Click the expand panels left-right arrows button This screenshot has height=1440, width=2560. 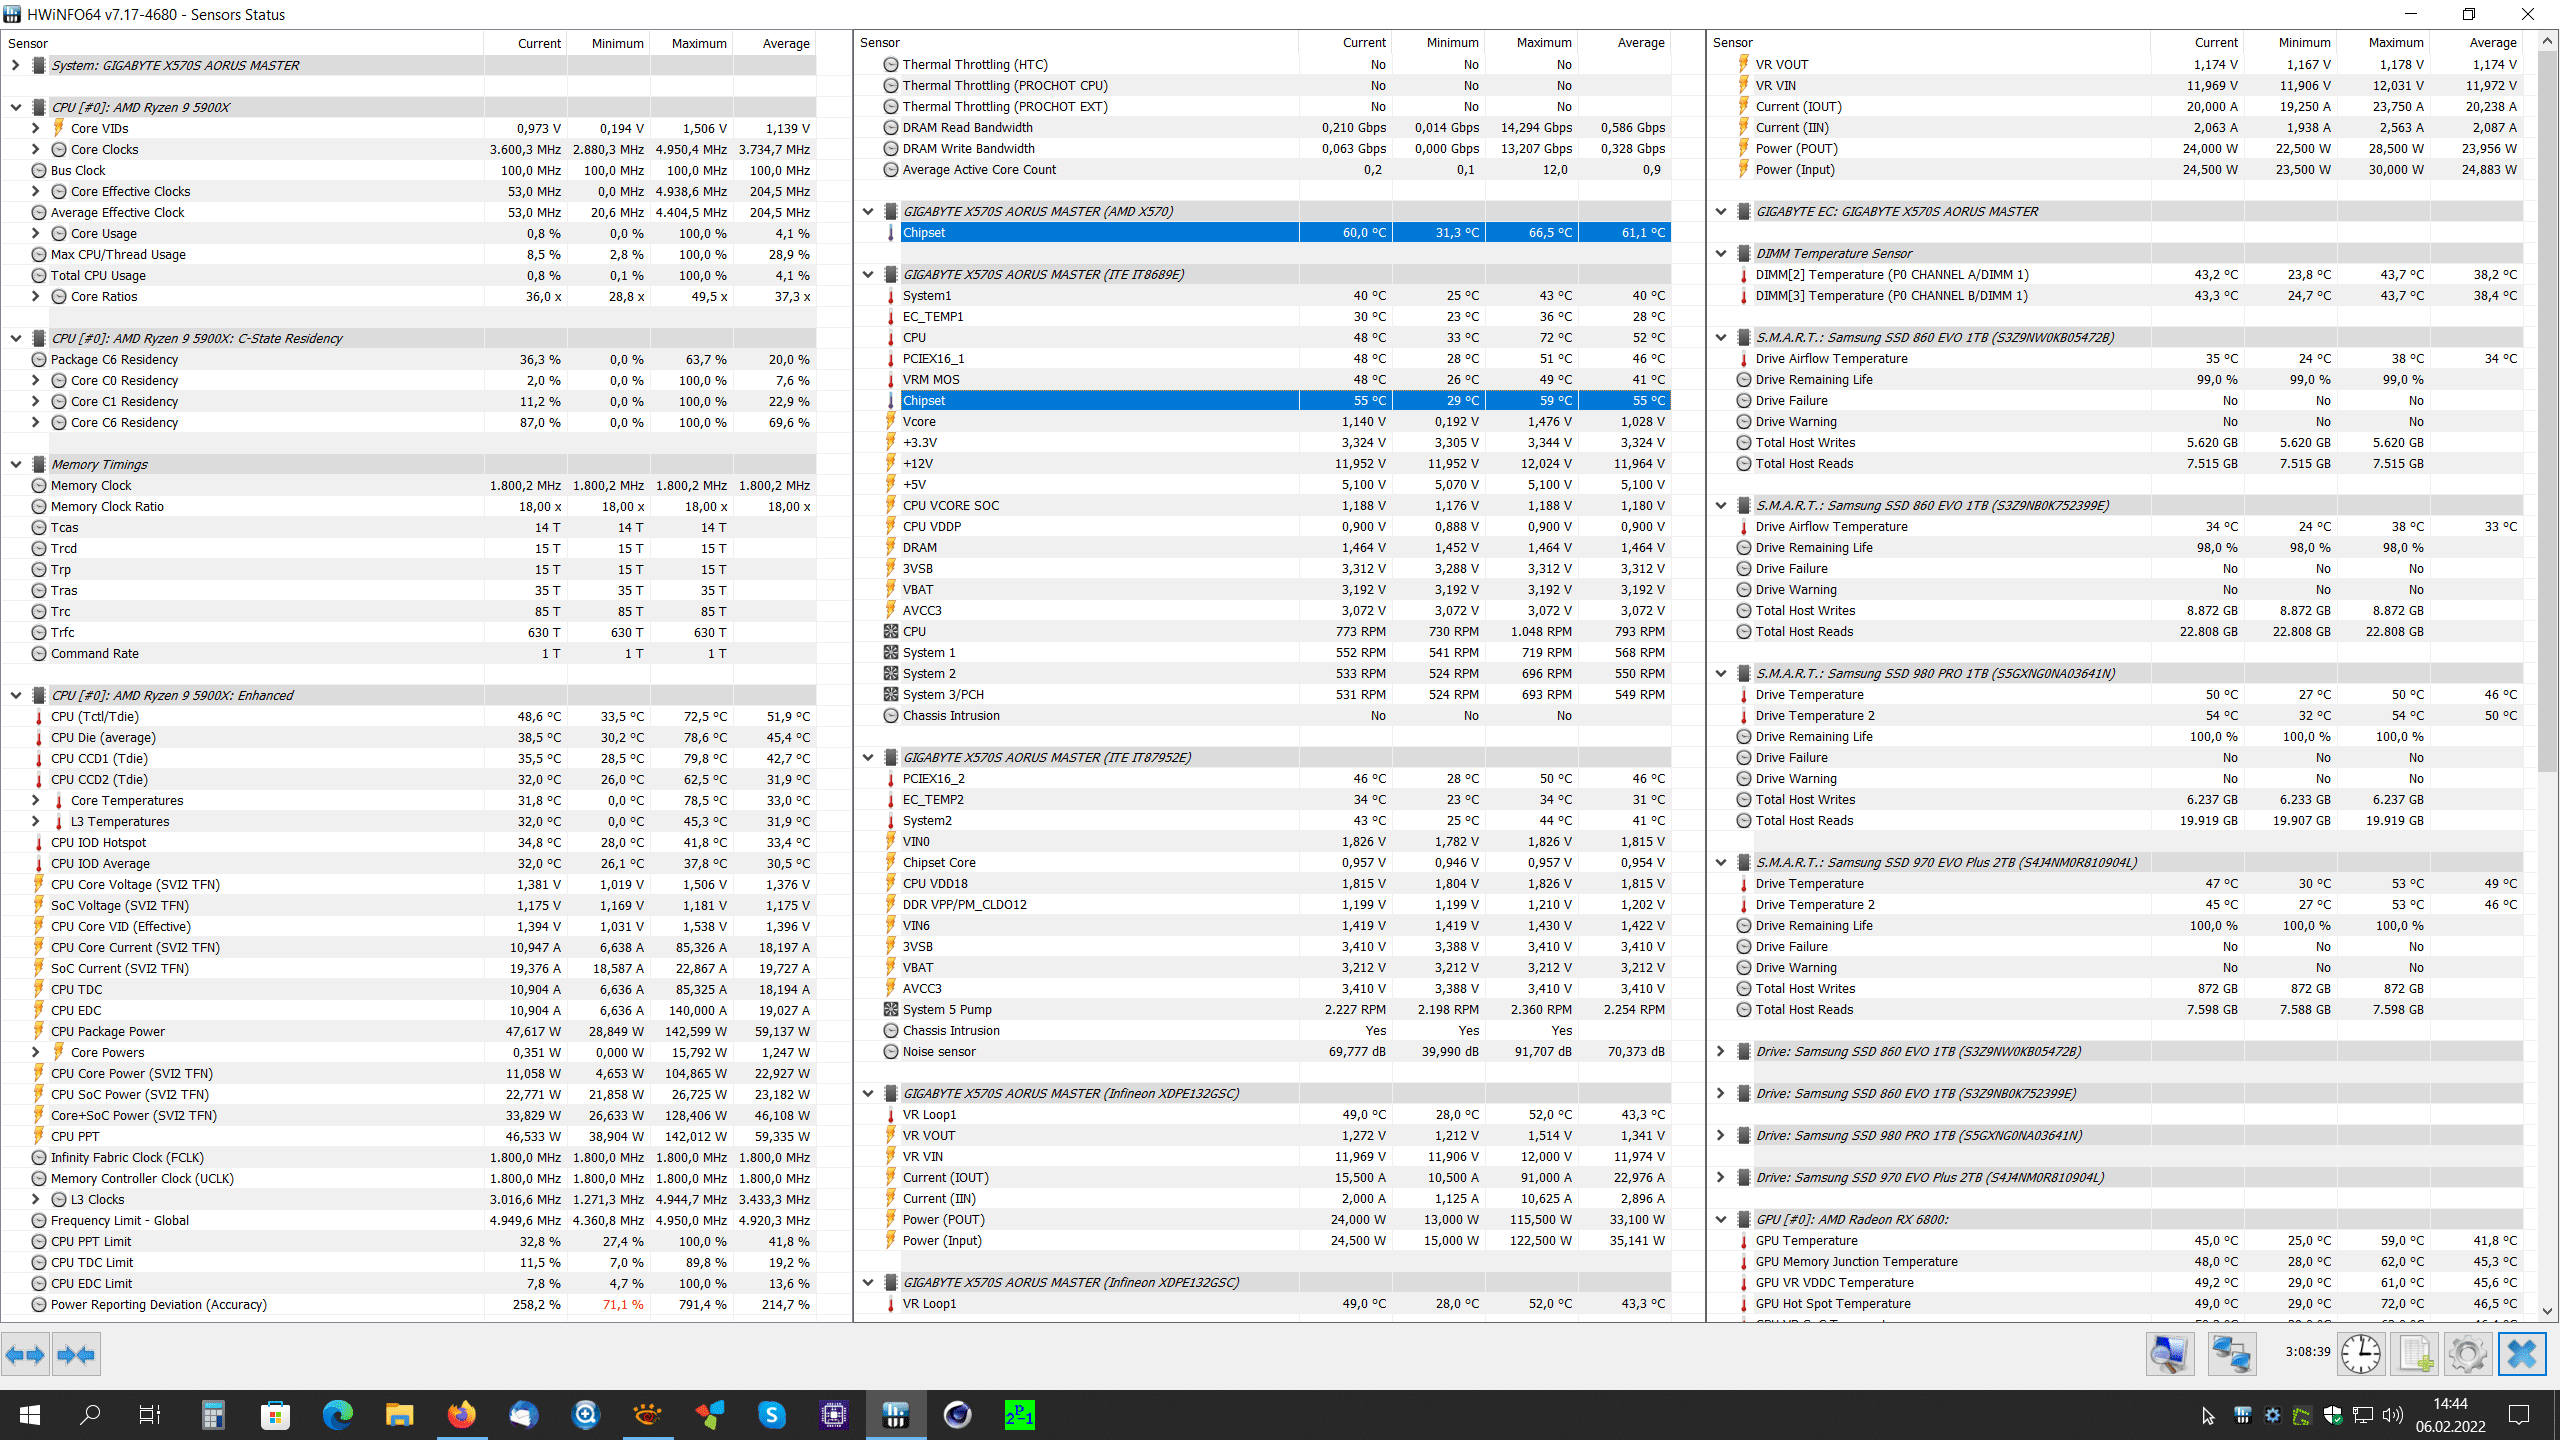[x=25, y=1355]
